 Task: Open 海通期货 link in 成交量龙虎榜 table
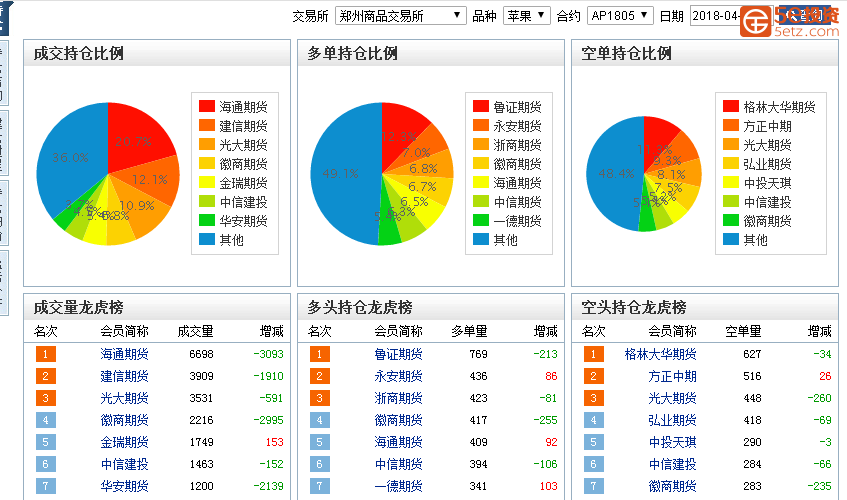click(124, 354)
